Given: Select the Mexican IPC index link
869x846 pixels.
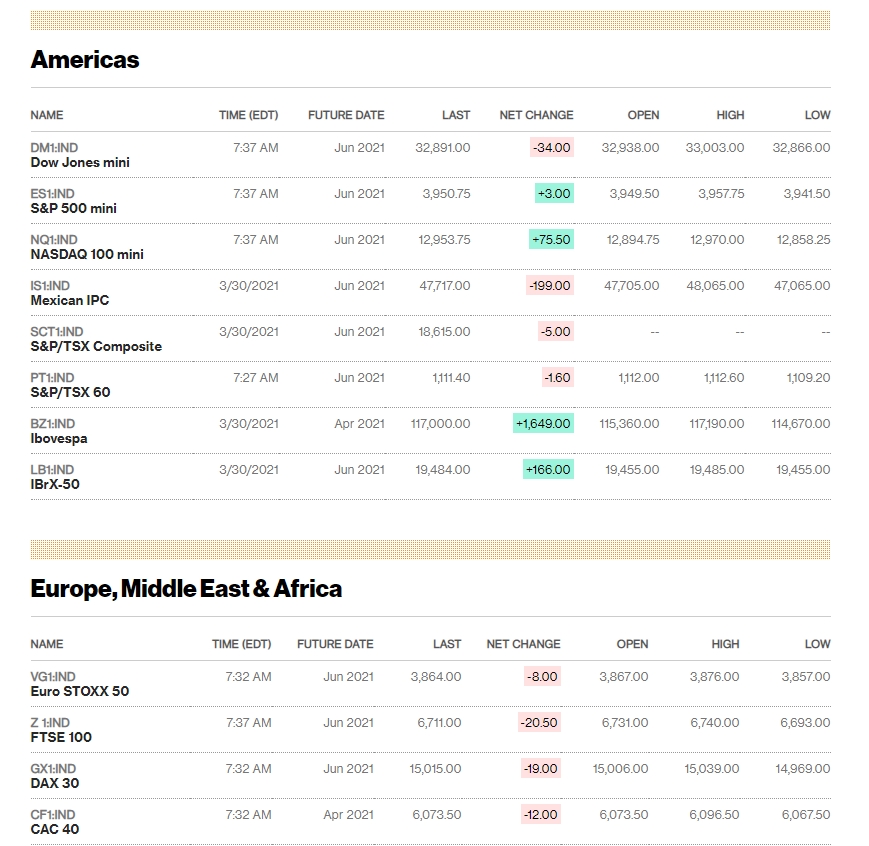Looking at the screenshot, I should pos(70,300).
